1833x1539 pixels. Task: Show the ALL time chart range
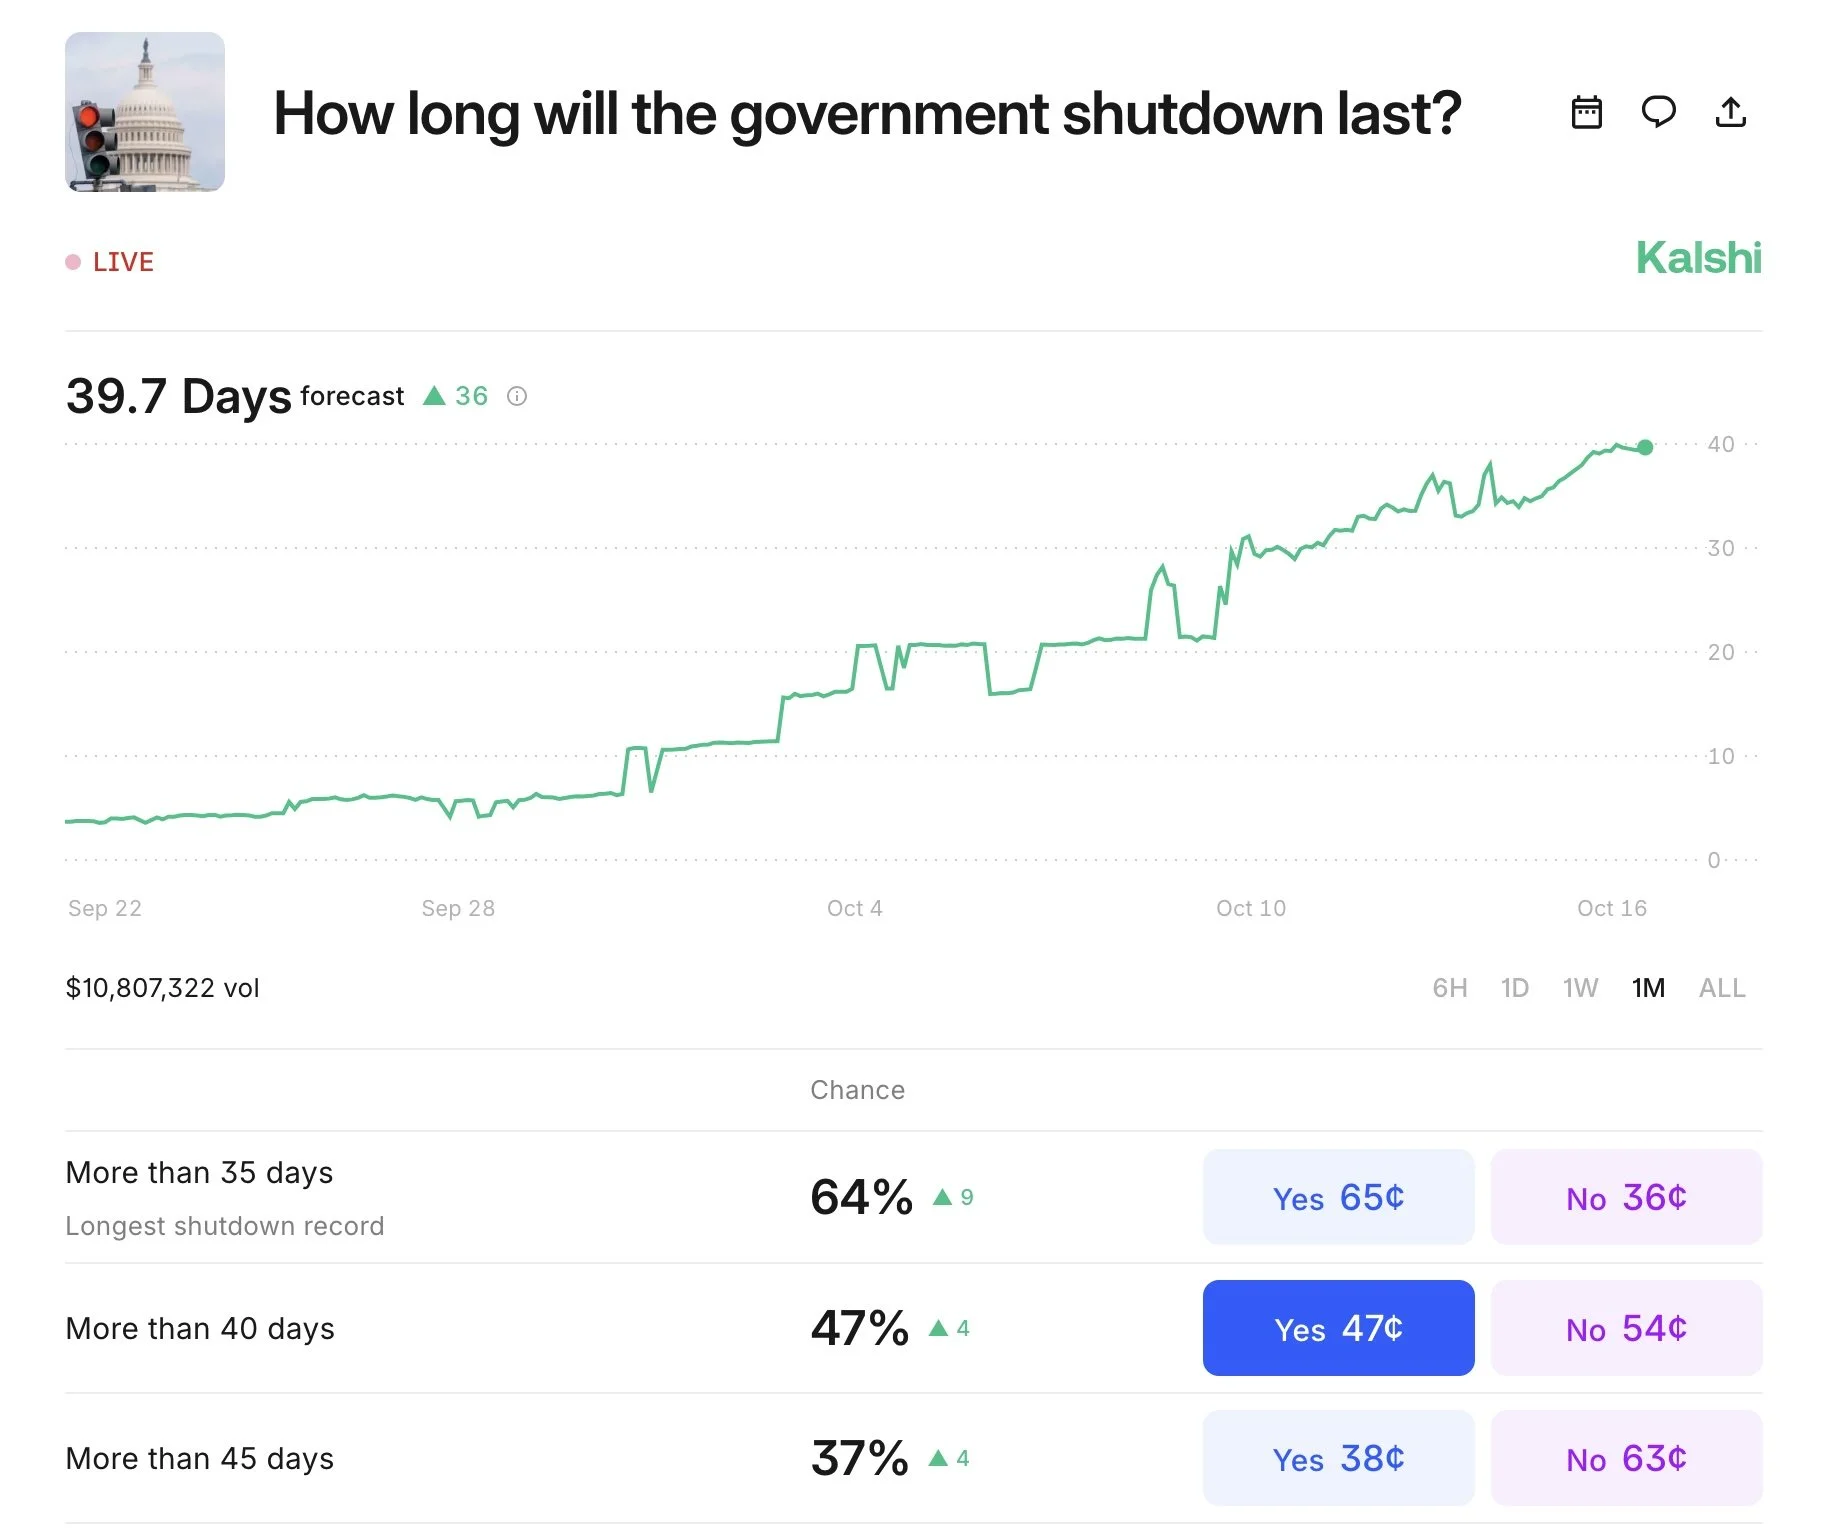point(1722,988)
